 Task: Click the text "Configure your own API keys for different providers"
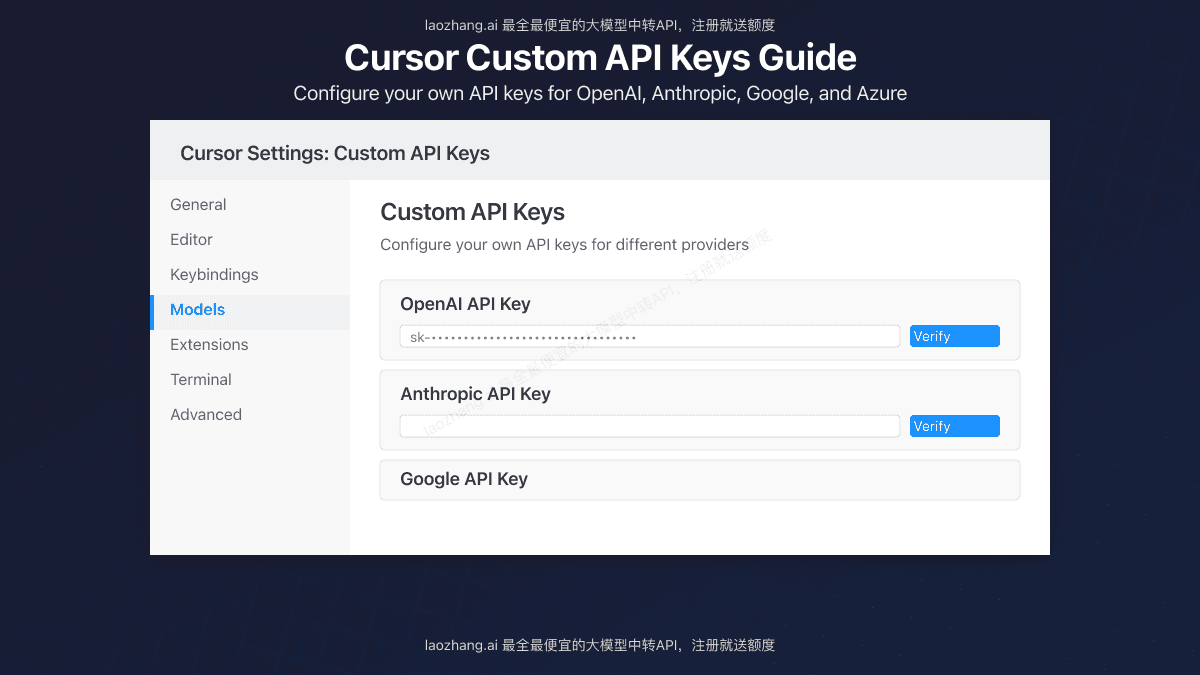[x=564, y=244]
